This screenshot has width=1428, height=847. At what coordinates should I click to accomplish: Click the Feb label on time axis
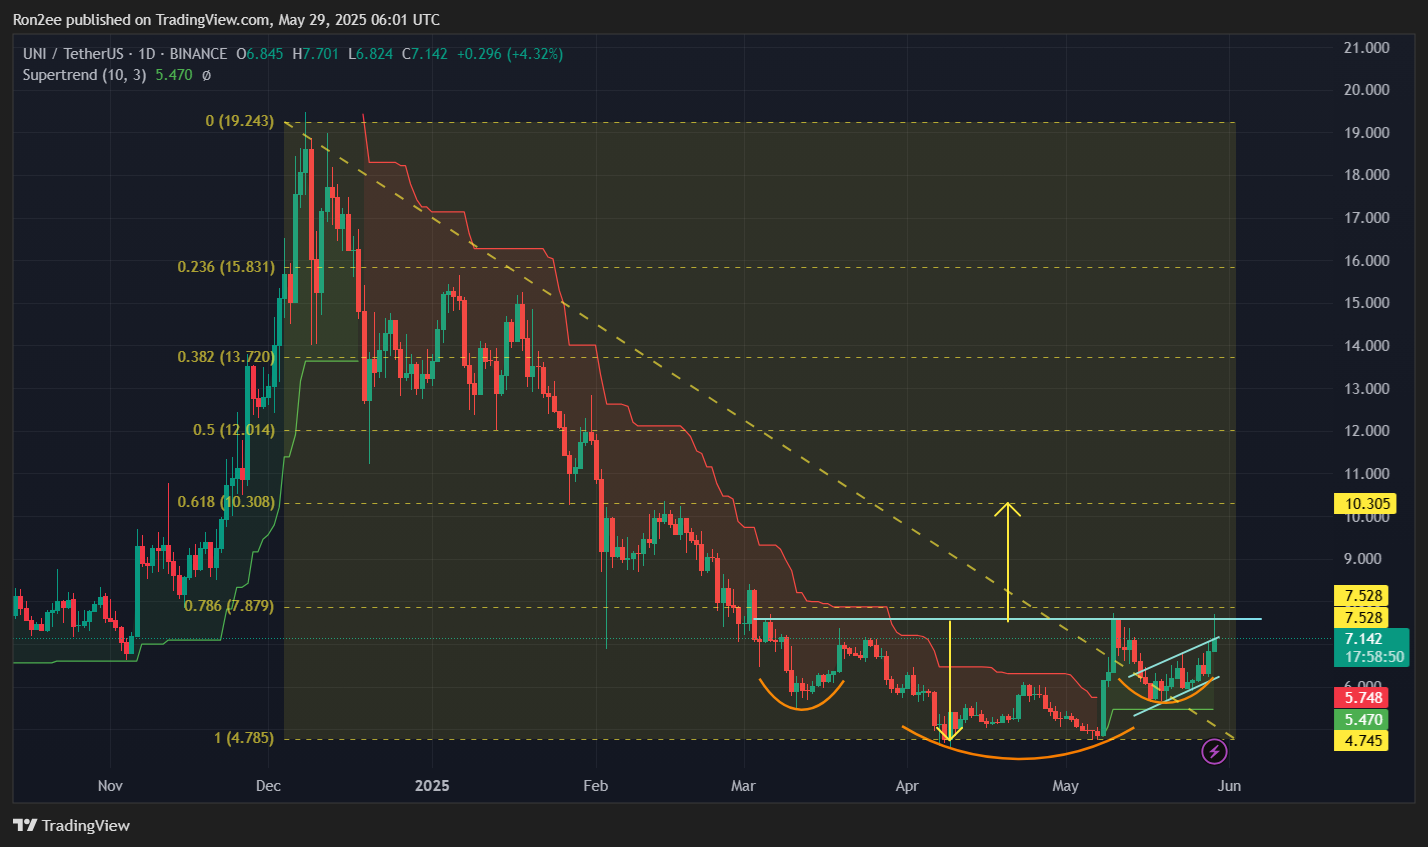(596, 786)
